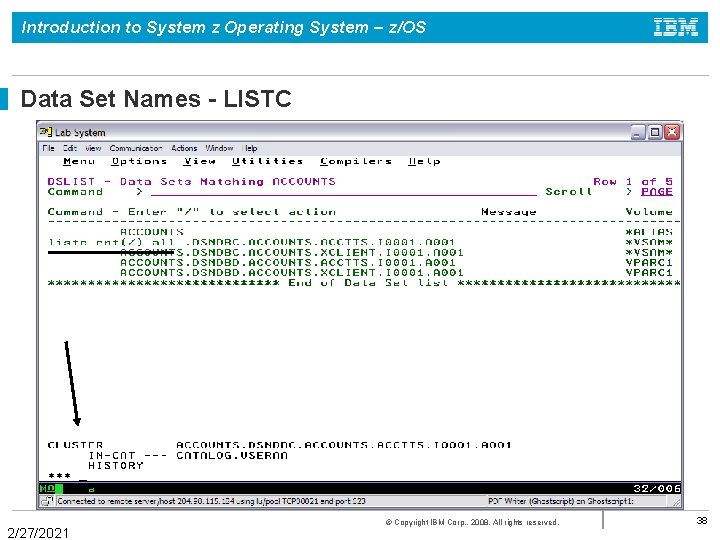Click the IBM logo in slide header
Screen dimensions: 720x540
(676, 27)
